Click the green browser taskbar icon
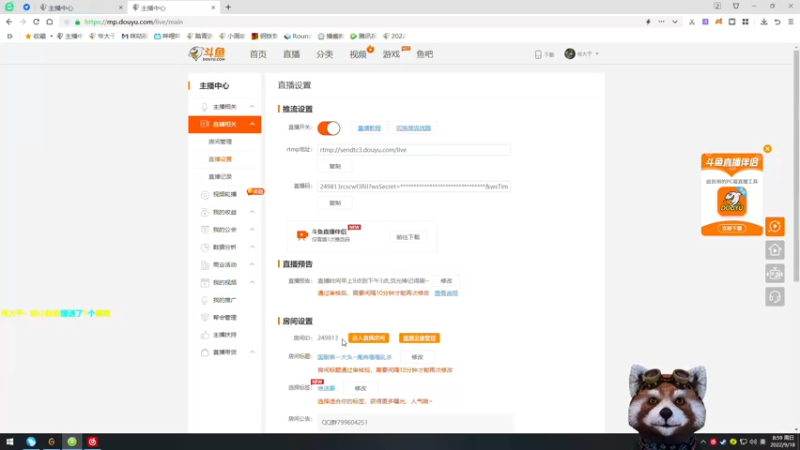 point(72,442)
